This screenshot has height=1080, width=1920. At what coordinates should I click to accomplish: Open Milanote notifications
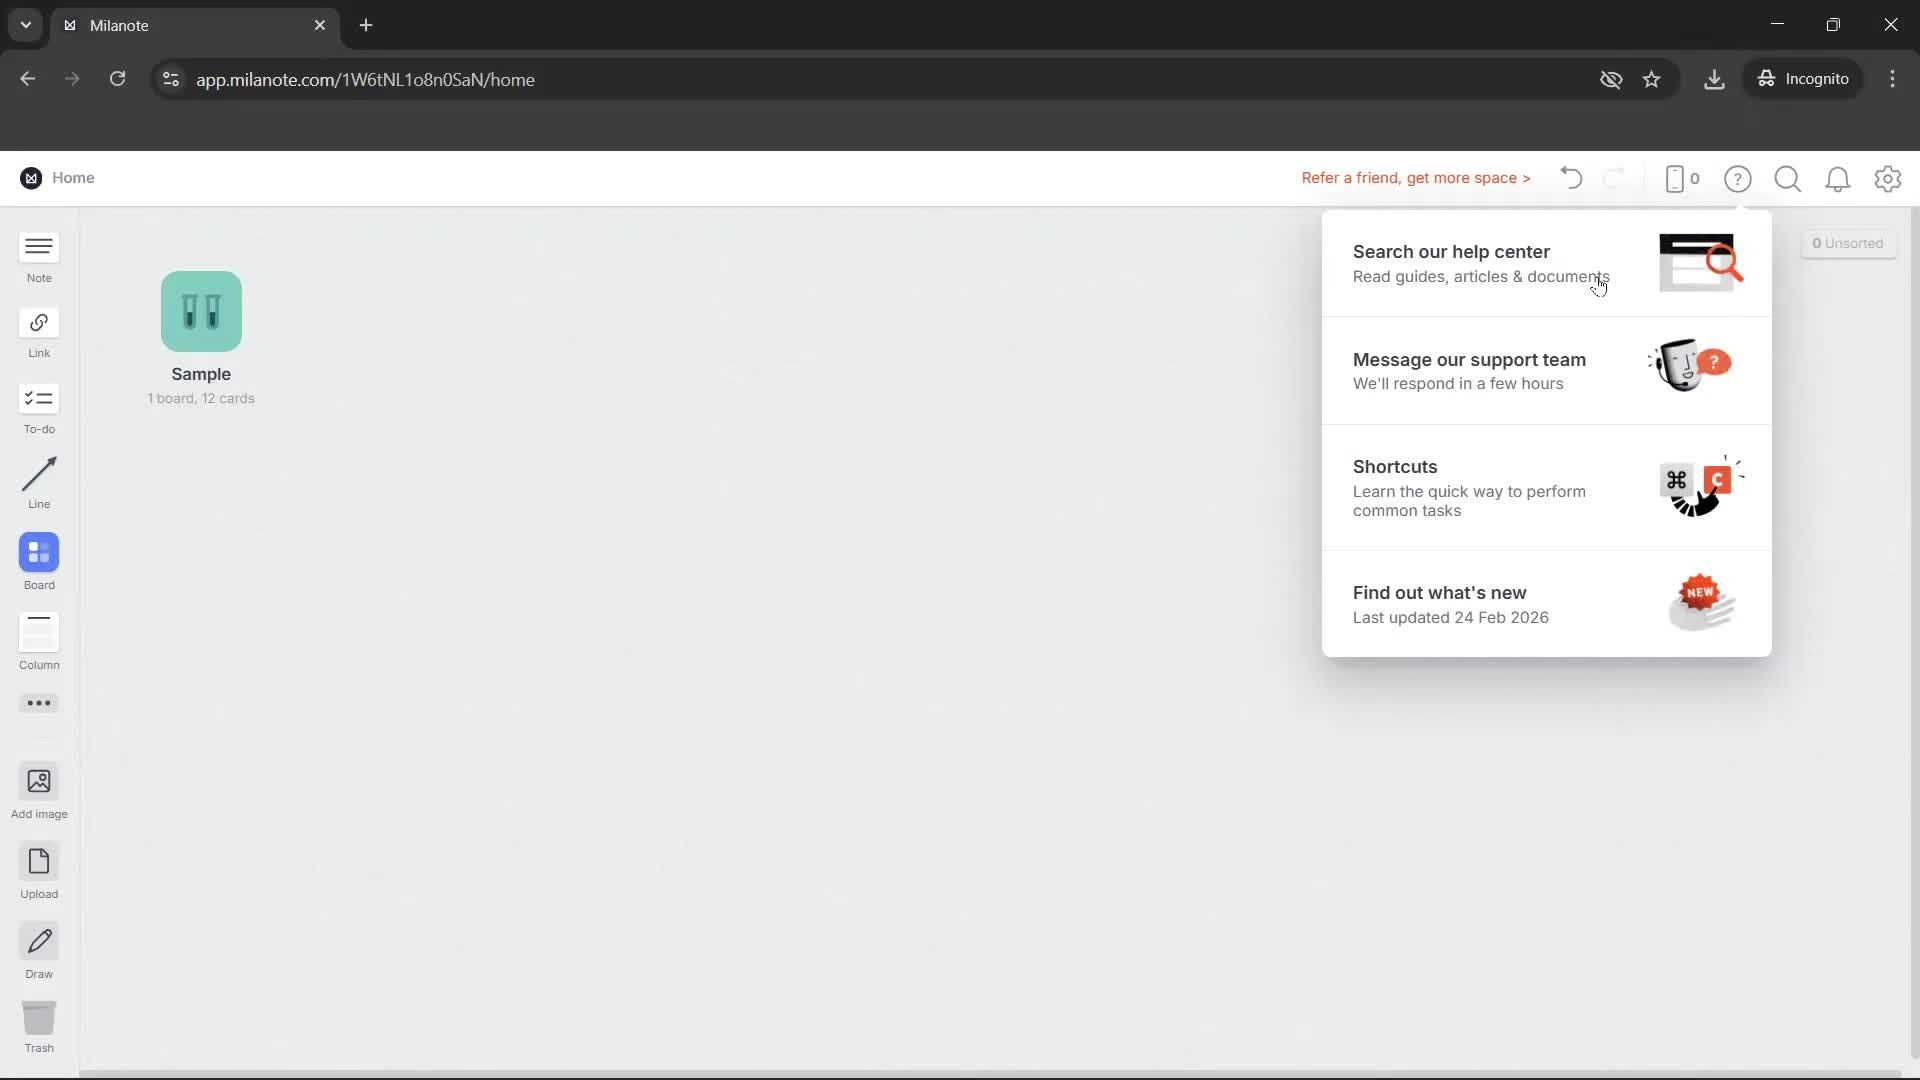click(1838, 179)
